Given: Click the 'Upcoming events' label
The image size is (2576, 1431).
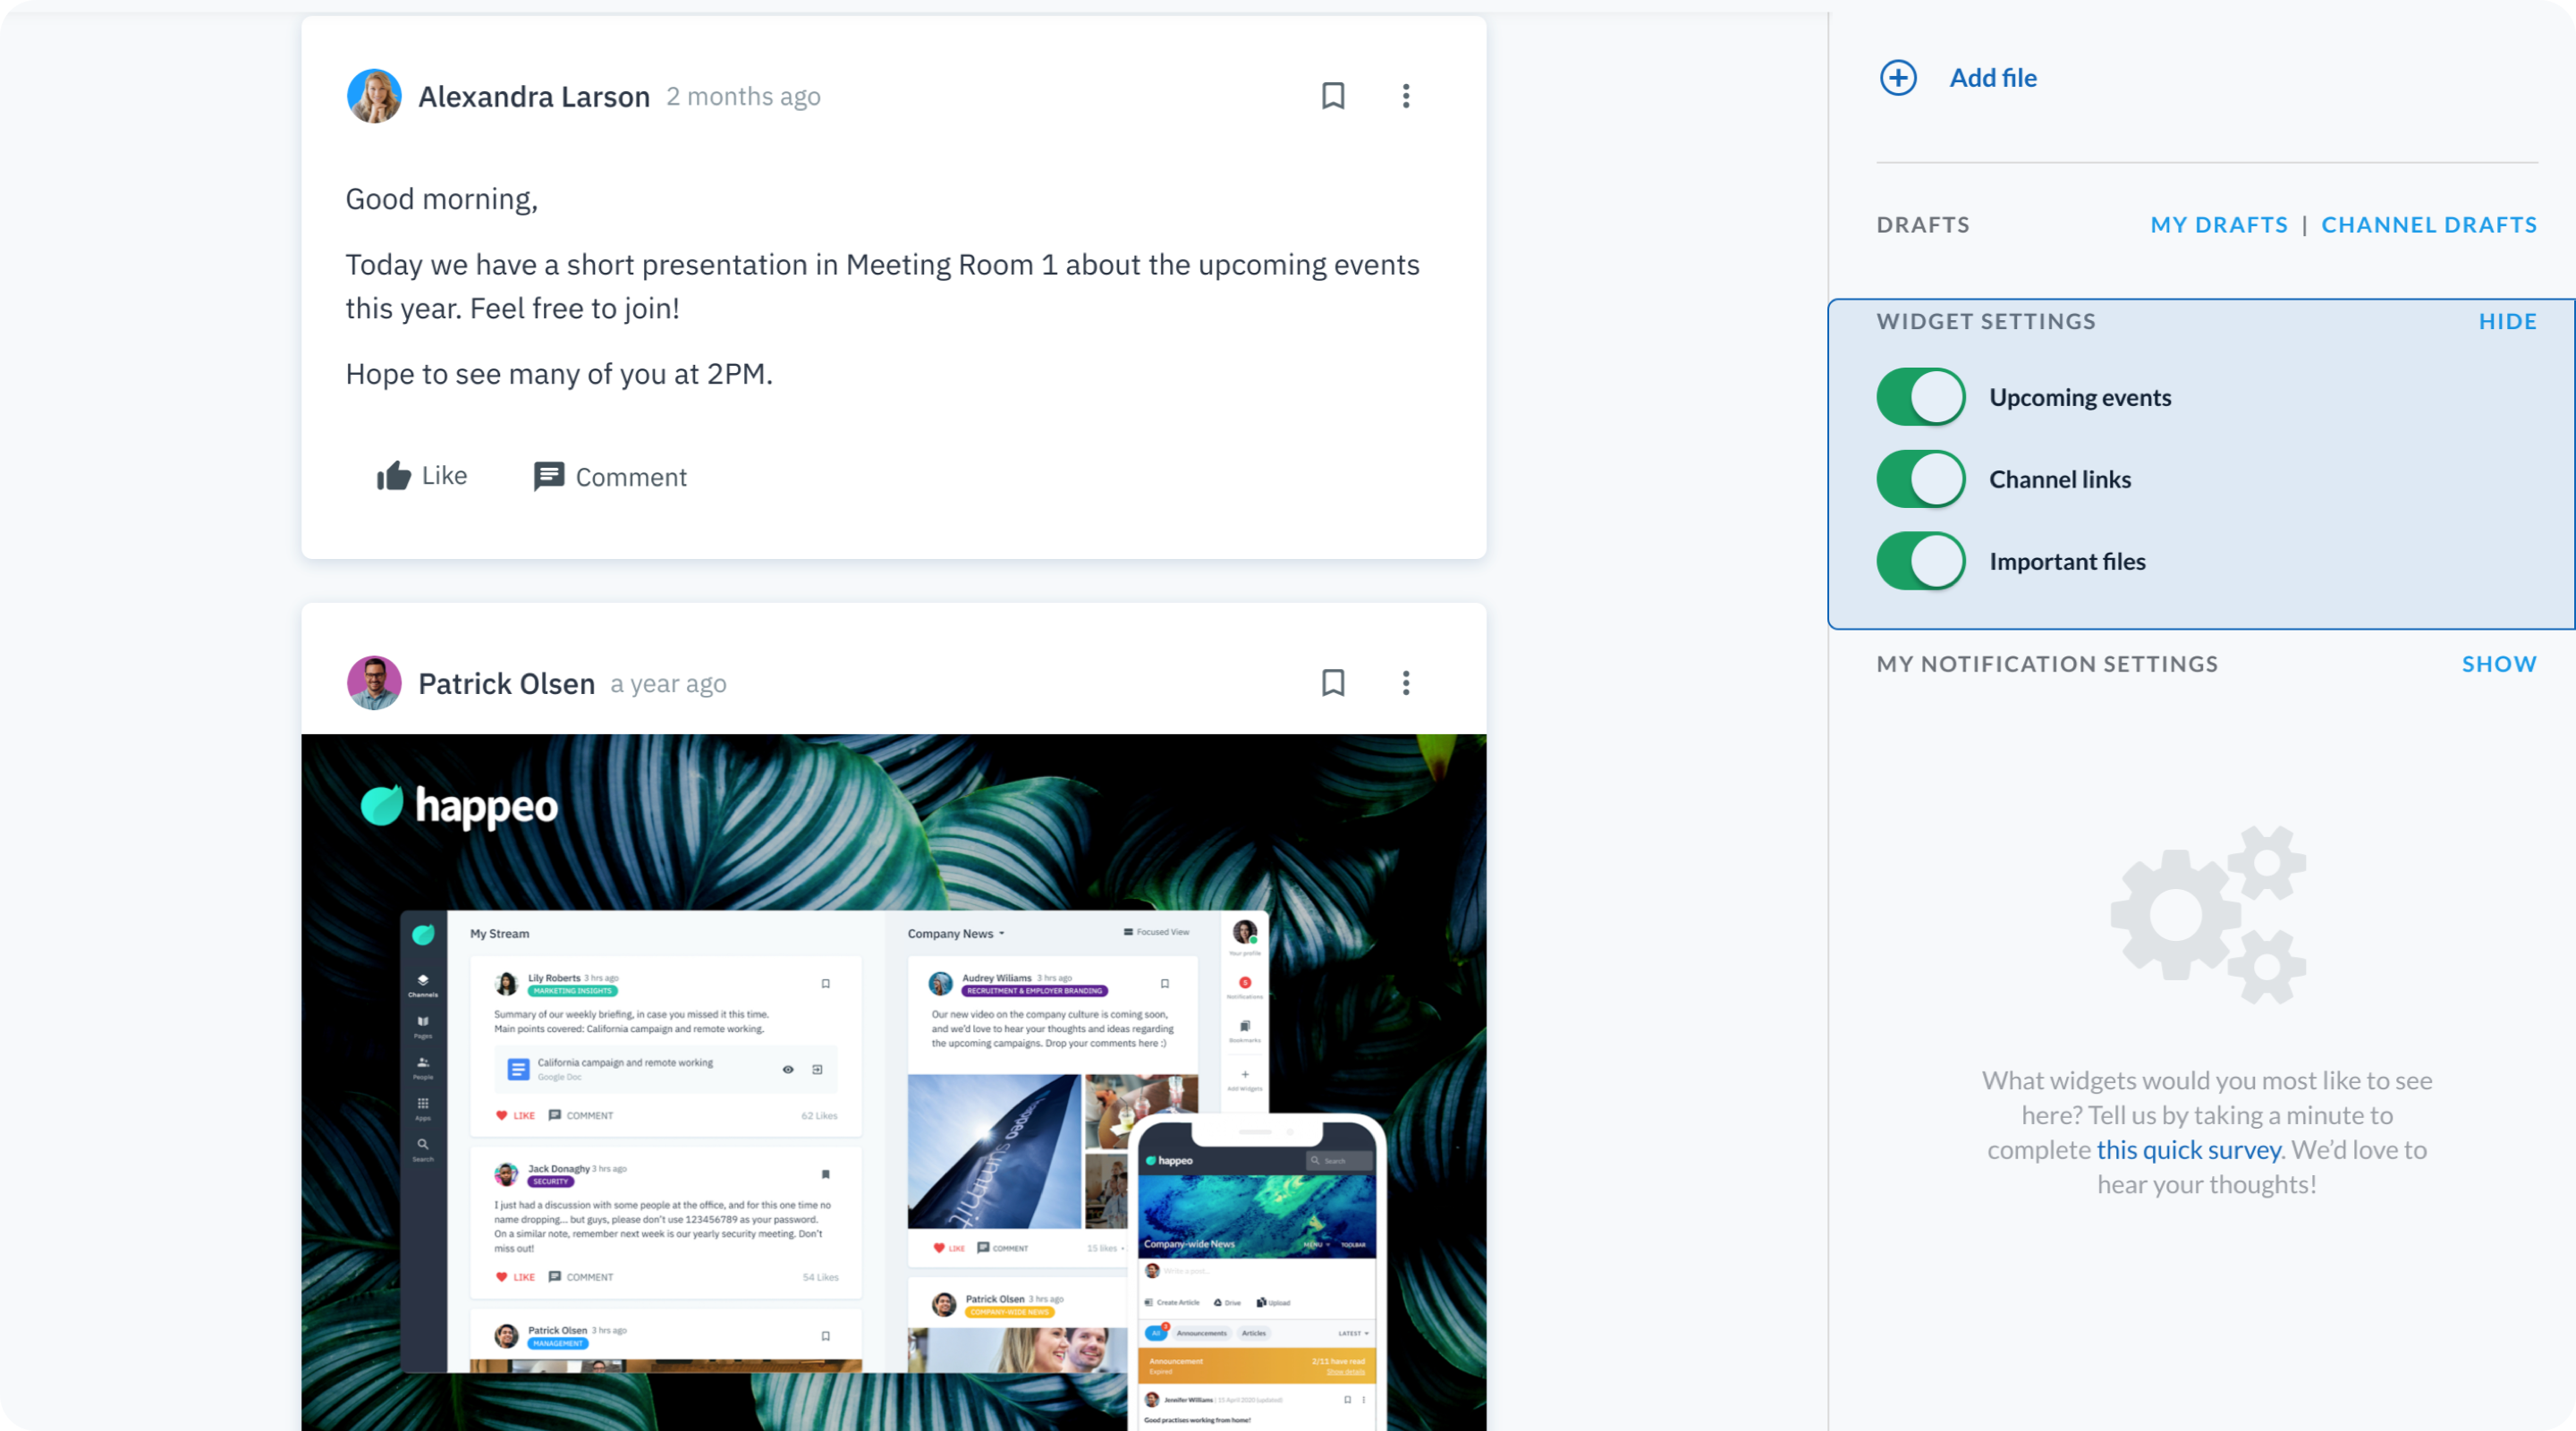Looking at the screenshot, I should [x=2080, y=398].
